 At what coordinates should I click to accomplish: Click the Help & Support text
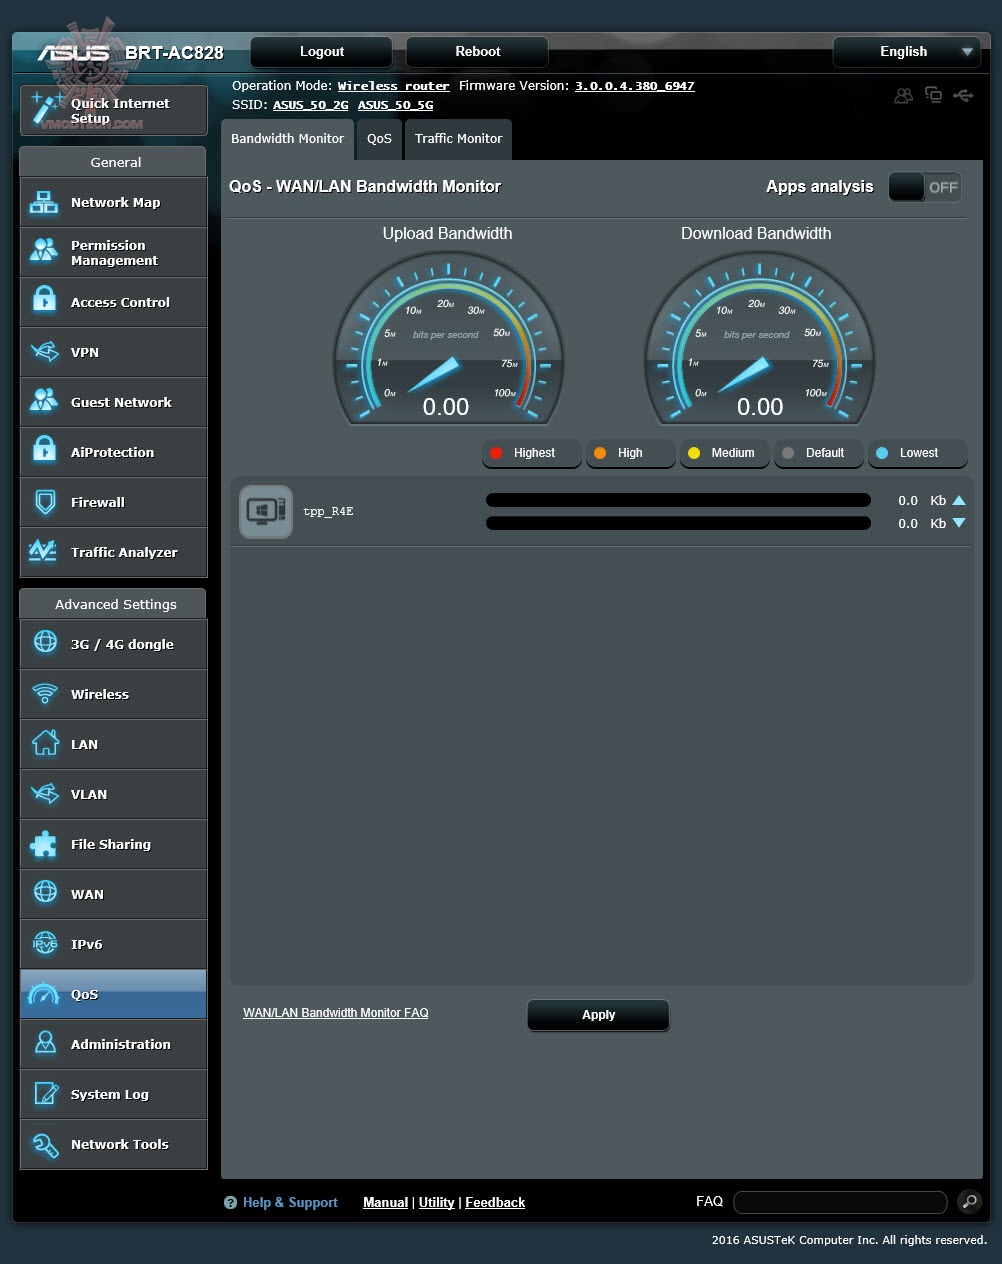coord(290,1203)
